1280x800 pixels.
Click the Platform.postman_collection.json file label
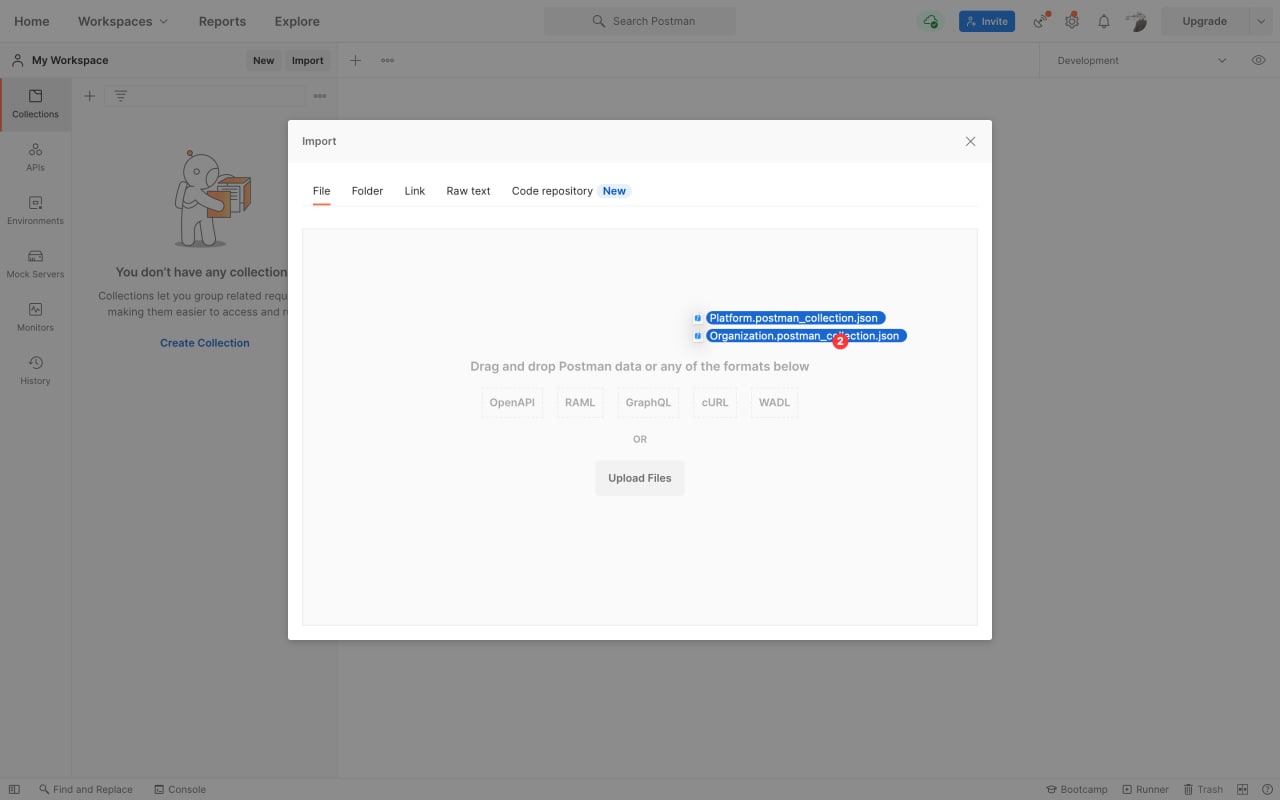click(795, 318)
